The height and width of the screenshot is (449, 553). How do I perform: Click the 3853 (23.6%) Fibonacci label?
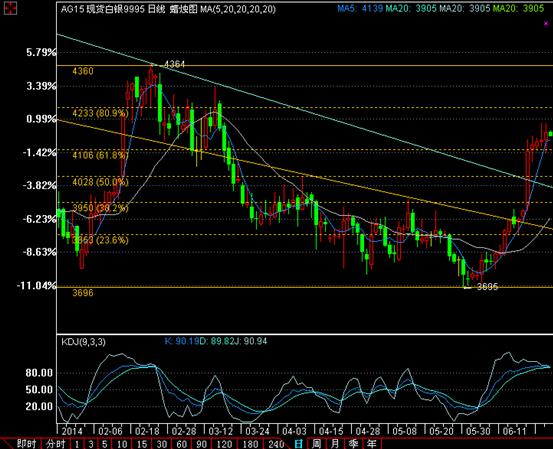pyautogui.click(x=100, y=240)
